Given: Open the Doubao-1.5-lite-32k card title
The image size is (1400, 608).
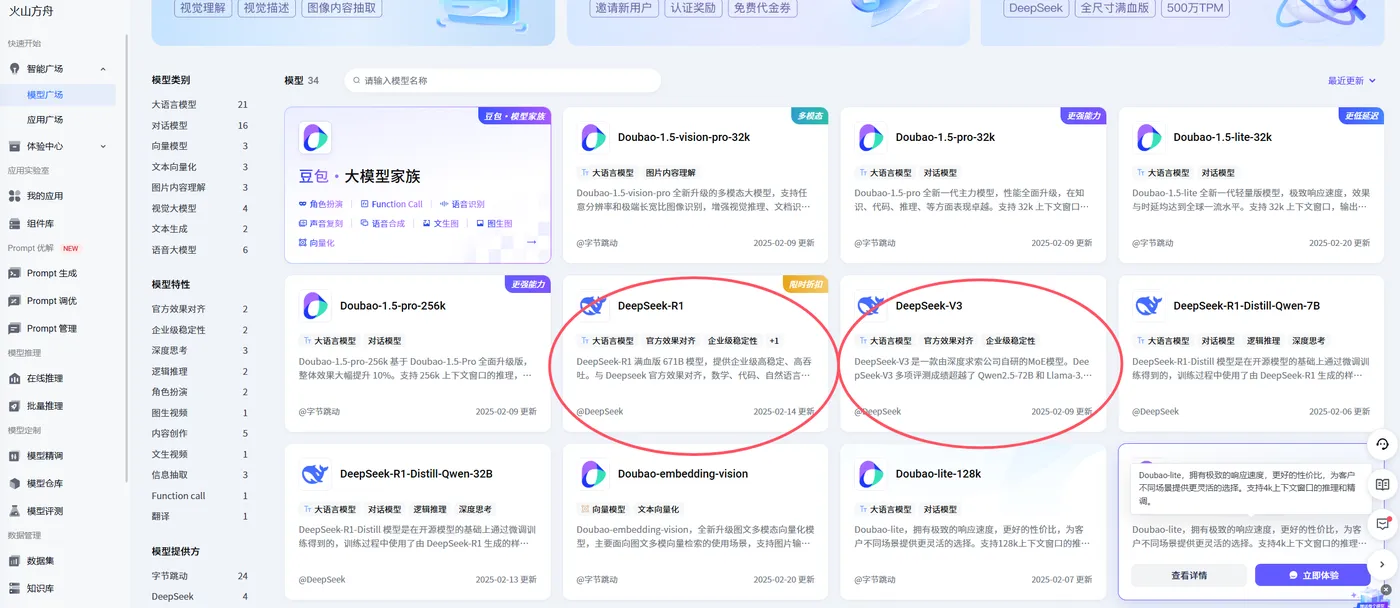Looking at the screenshot, I should 1221,137.
